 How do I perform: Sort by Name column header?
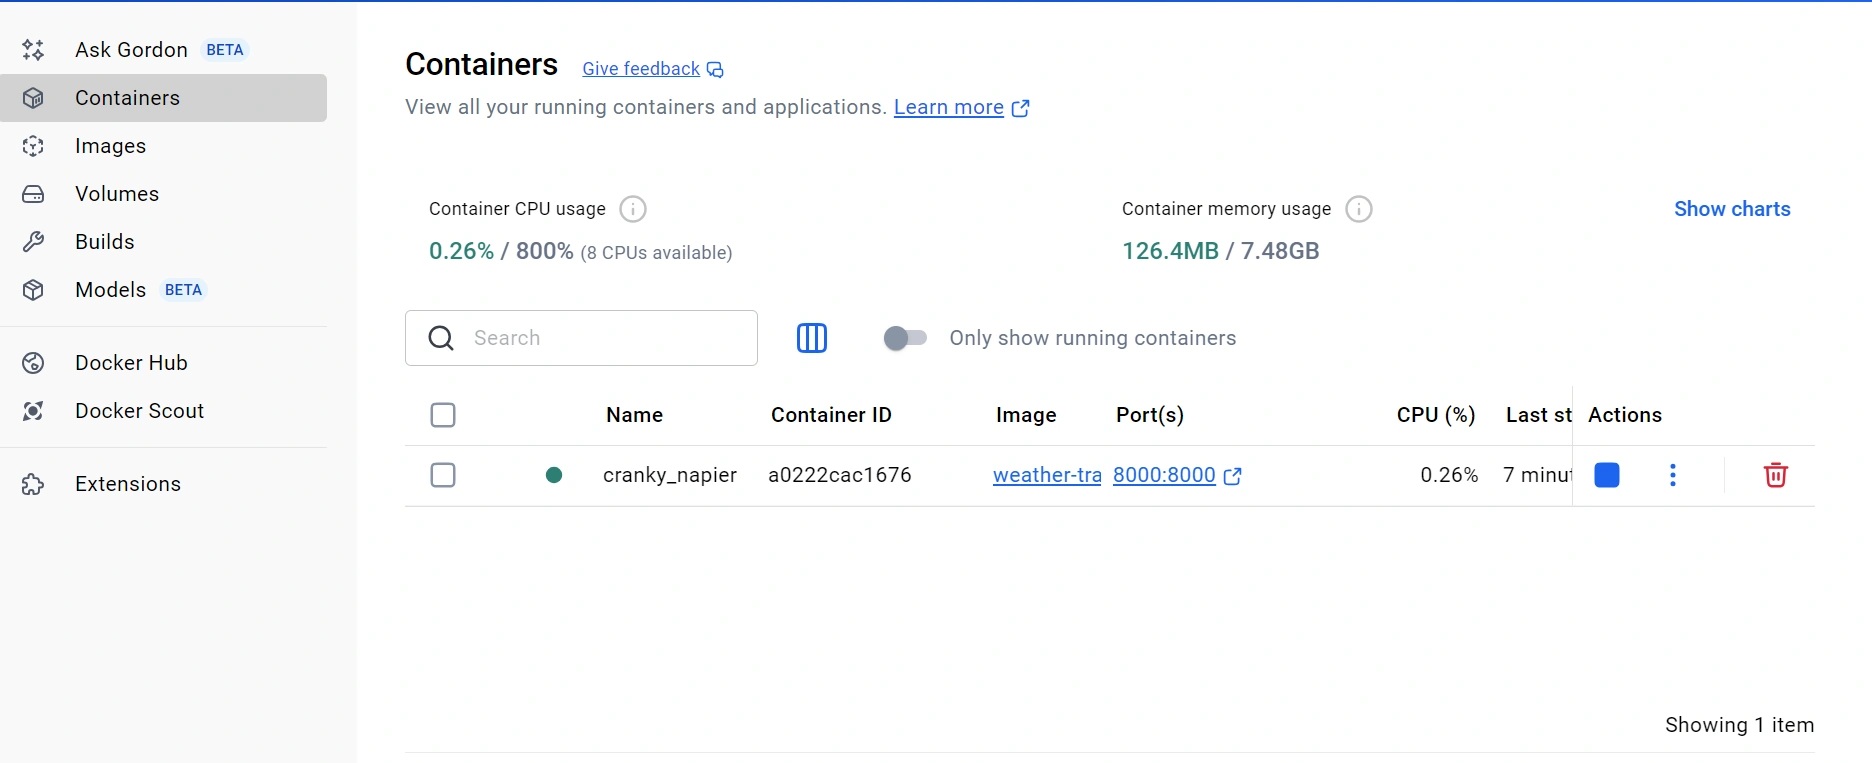634,415
